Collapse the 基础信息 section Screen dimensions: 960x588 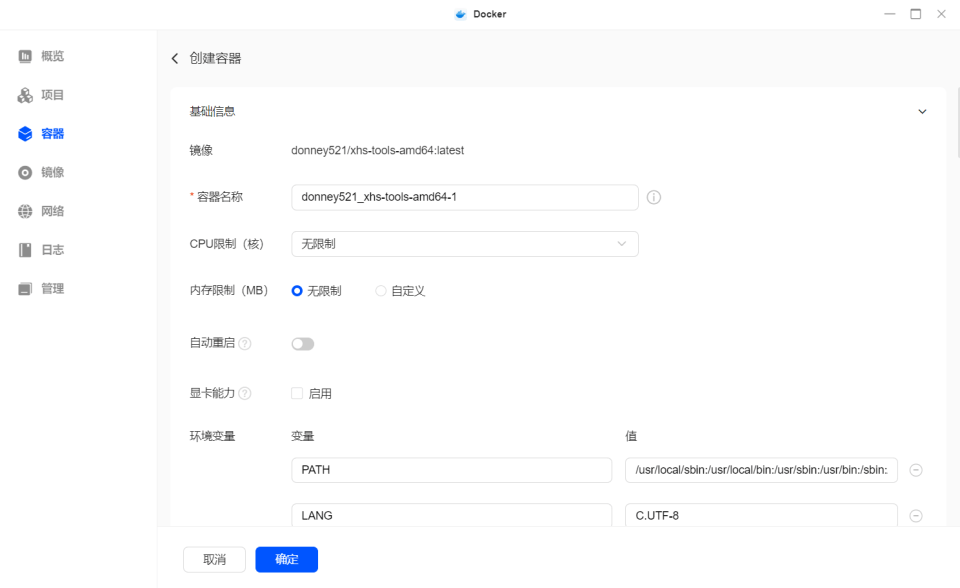[x=922, y=111]
